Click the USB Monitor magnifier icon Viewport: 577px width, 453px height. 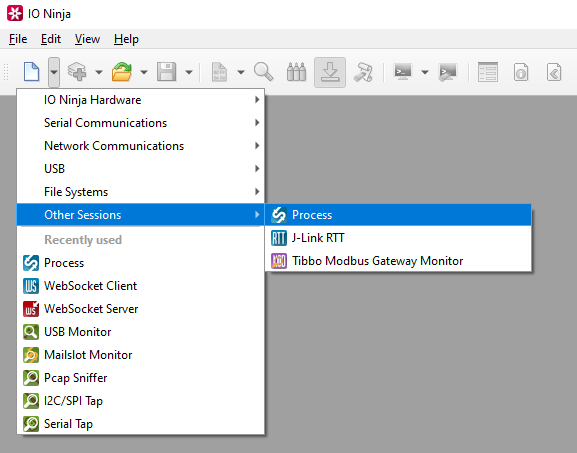click(x=31, y=332)
